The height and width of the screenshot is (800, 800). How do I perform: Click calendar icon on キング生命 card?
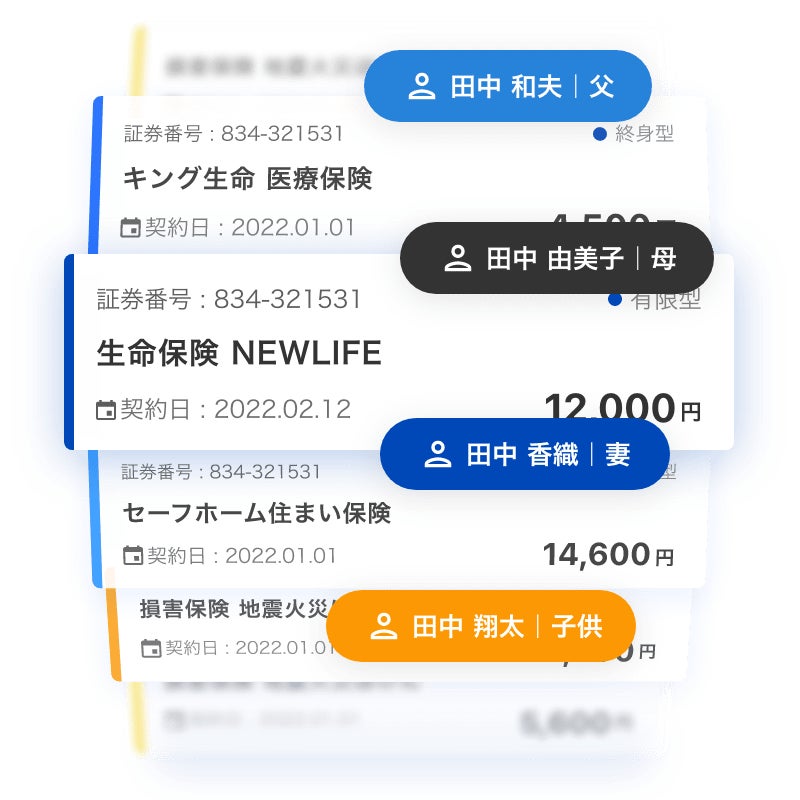pos(130,228)
